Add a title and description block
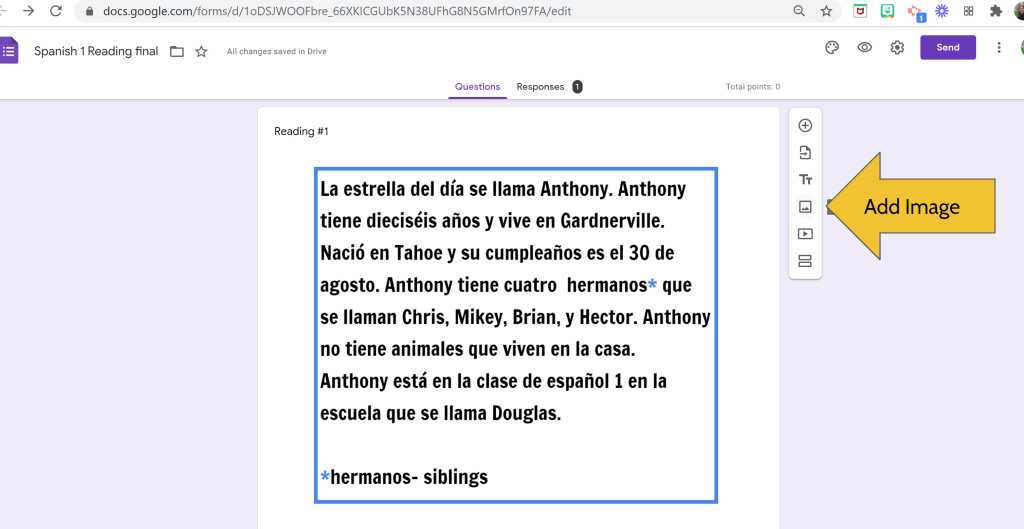The width and height of the screenshot is (1024, 529). coord(805,180)
